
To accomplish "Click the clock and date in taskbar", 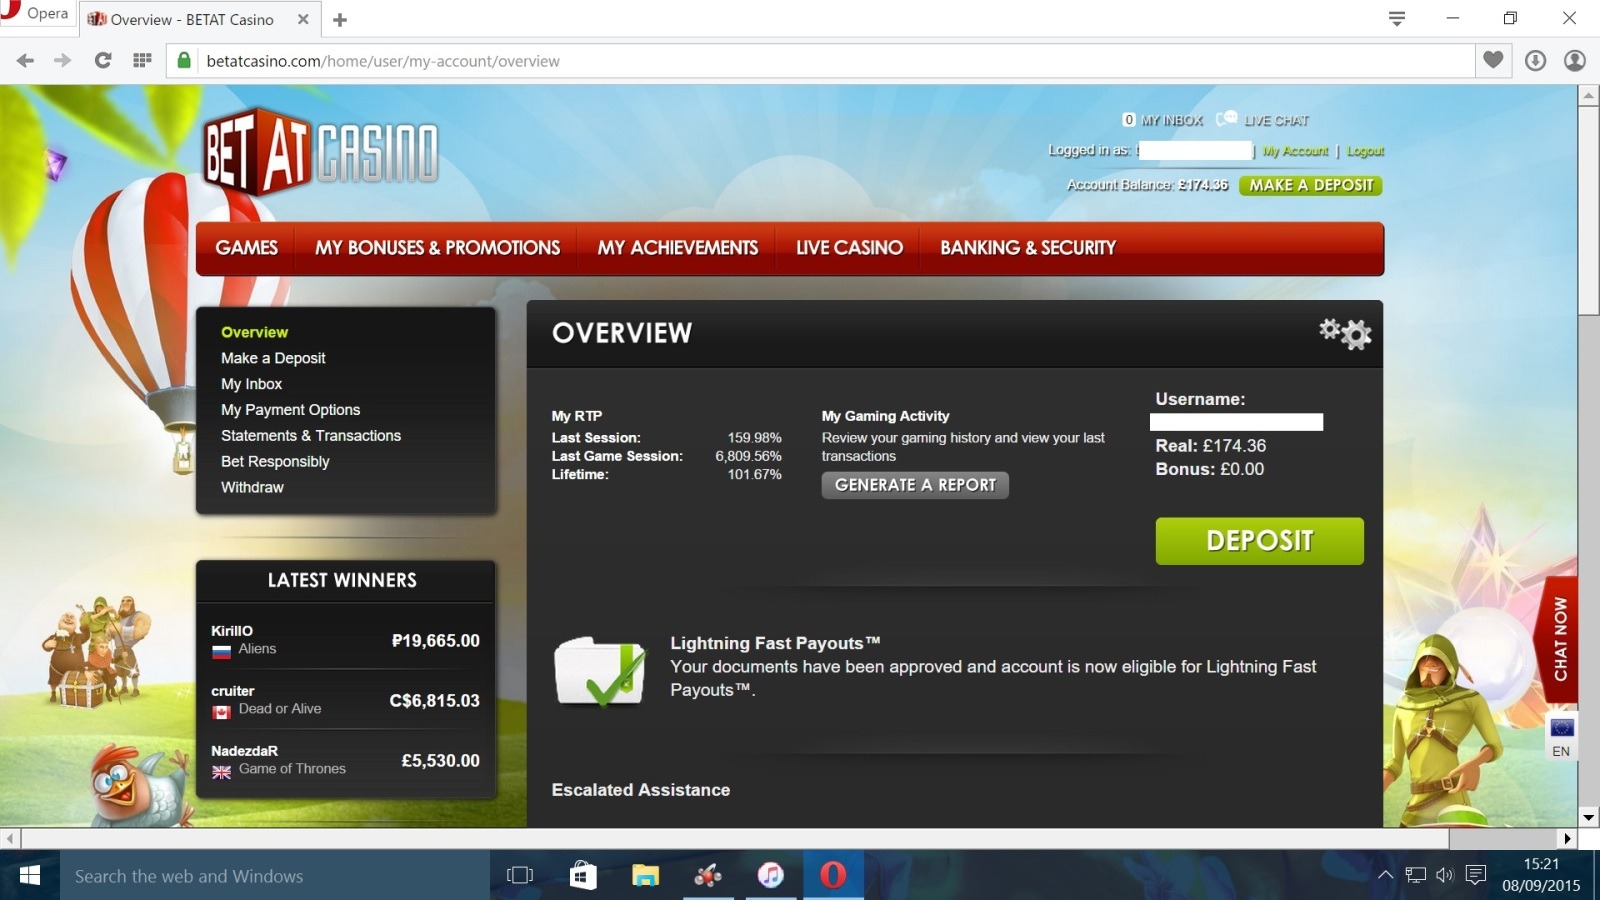I will click(1541, 875).
